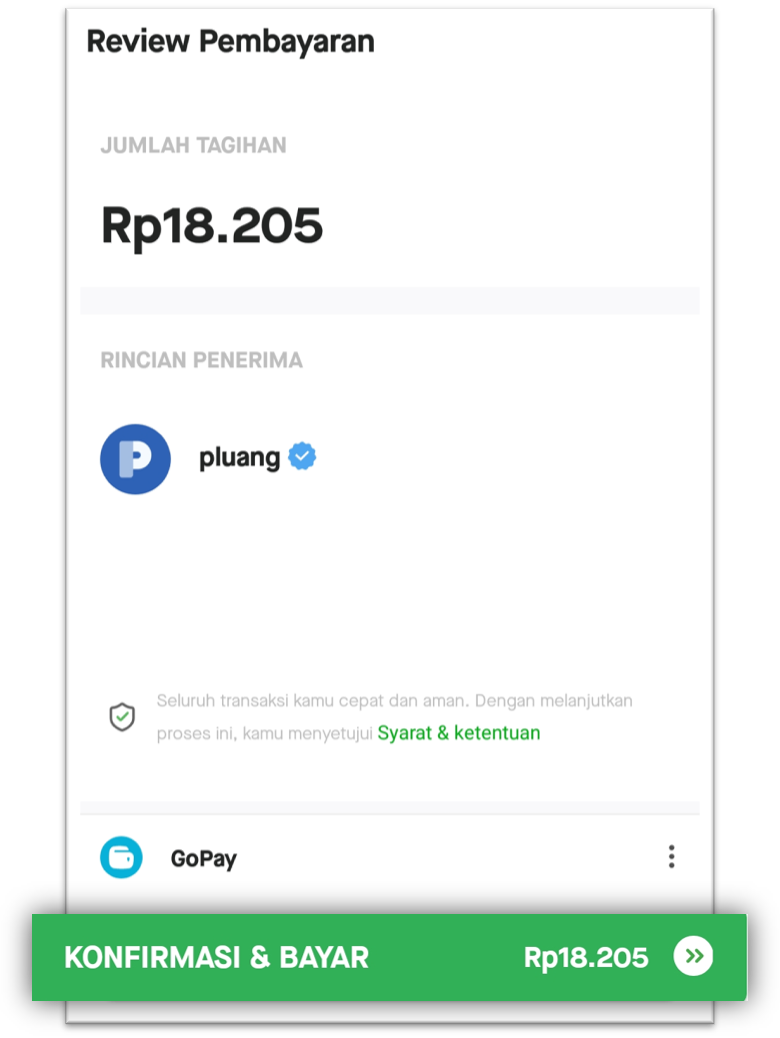Click the double-arrow icon on green button
780x1038 pixels.
[693, 956]
